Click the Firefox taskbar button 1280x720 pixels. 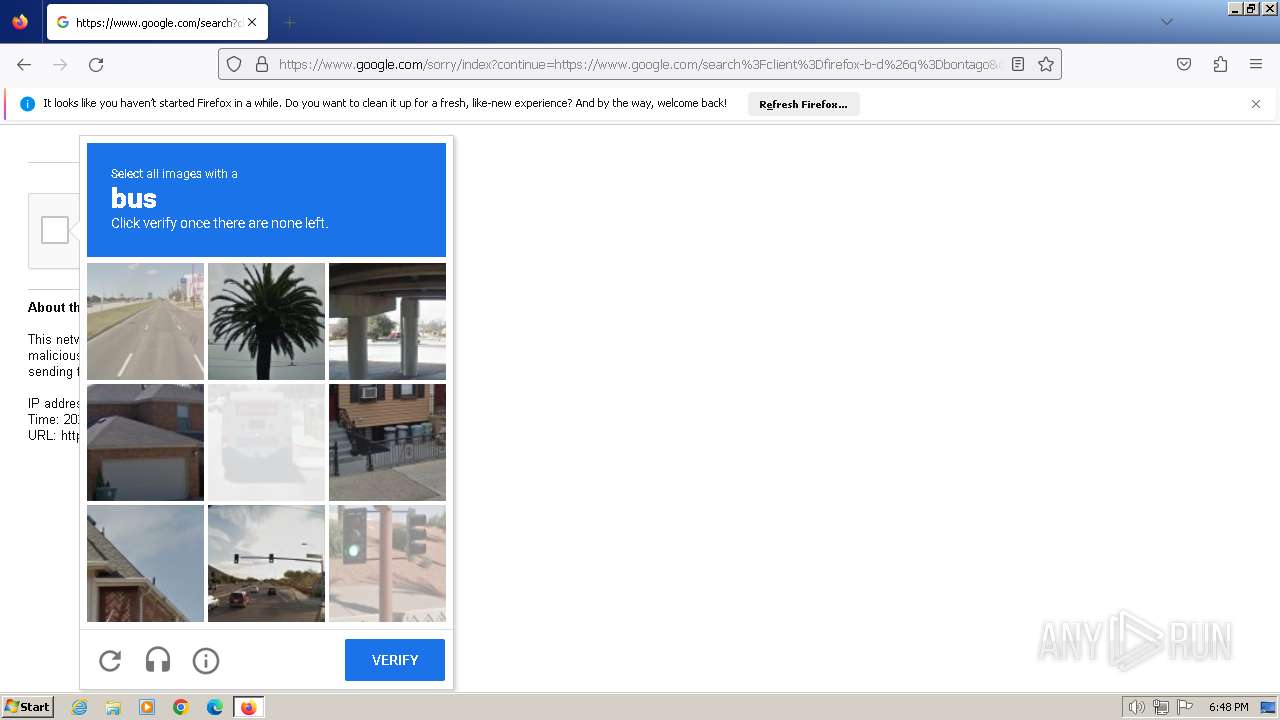pyautogui.click(x=248, y=707)
